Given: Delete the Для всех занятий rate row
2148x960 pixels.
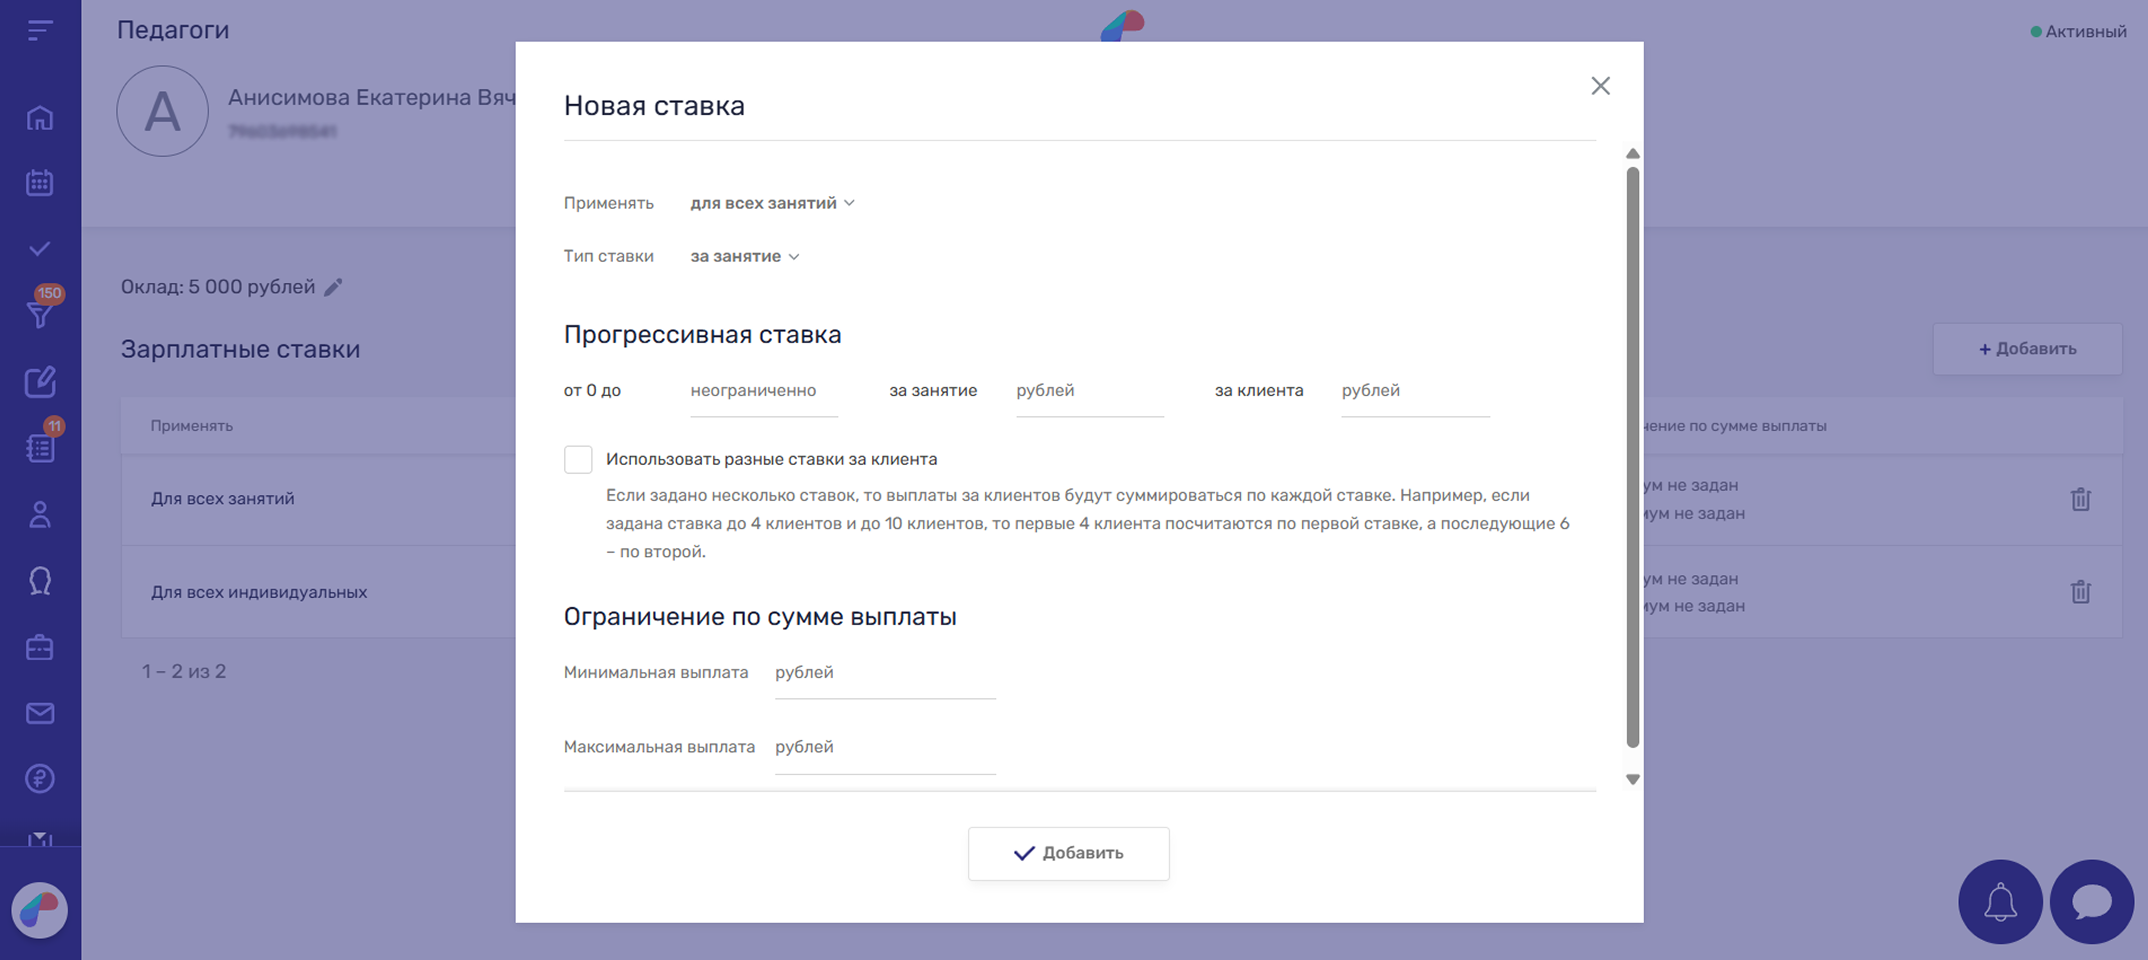Looking at the screenshot, I should [x=2080, y=499].
